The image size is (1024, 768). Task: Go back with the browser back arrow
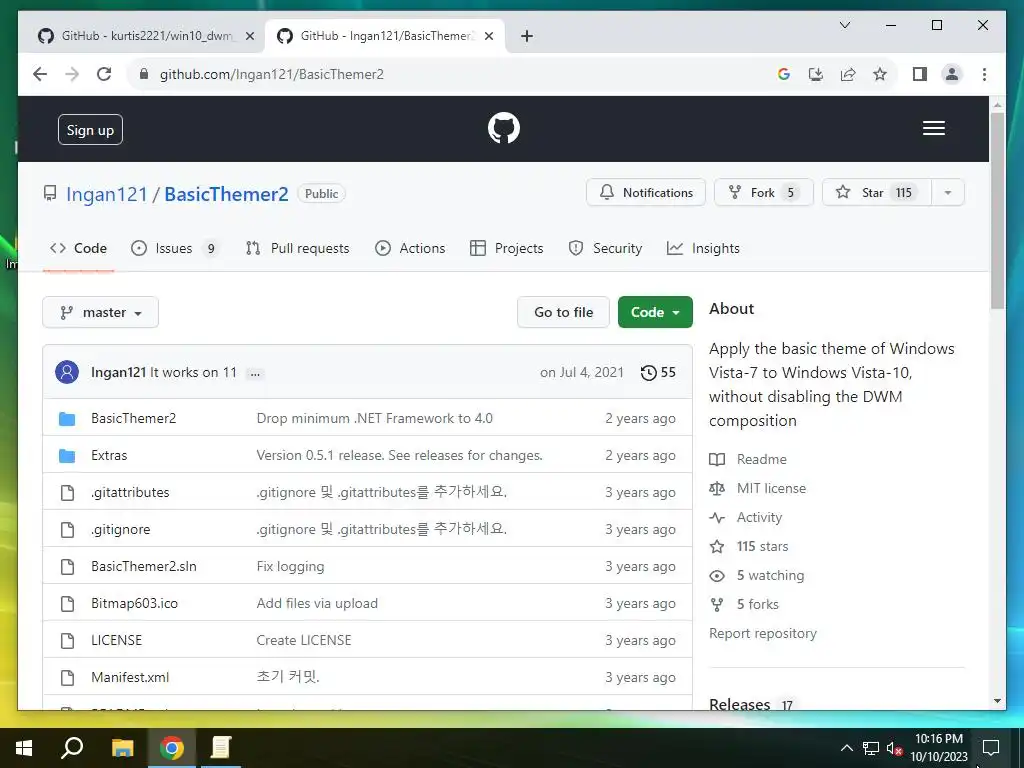[x=40, y=74]
